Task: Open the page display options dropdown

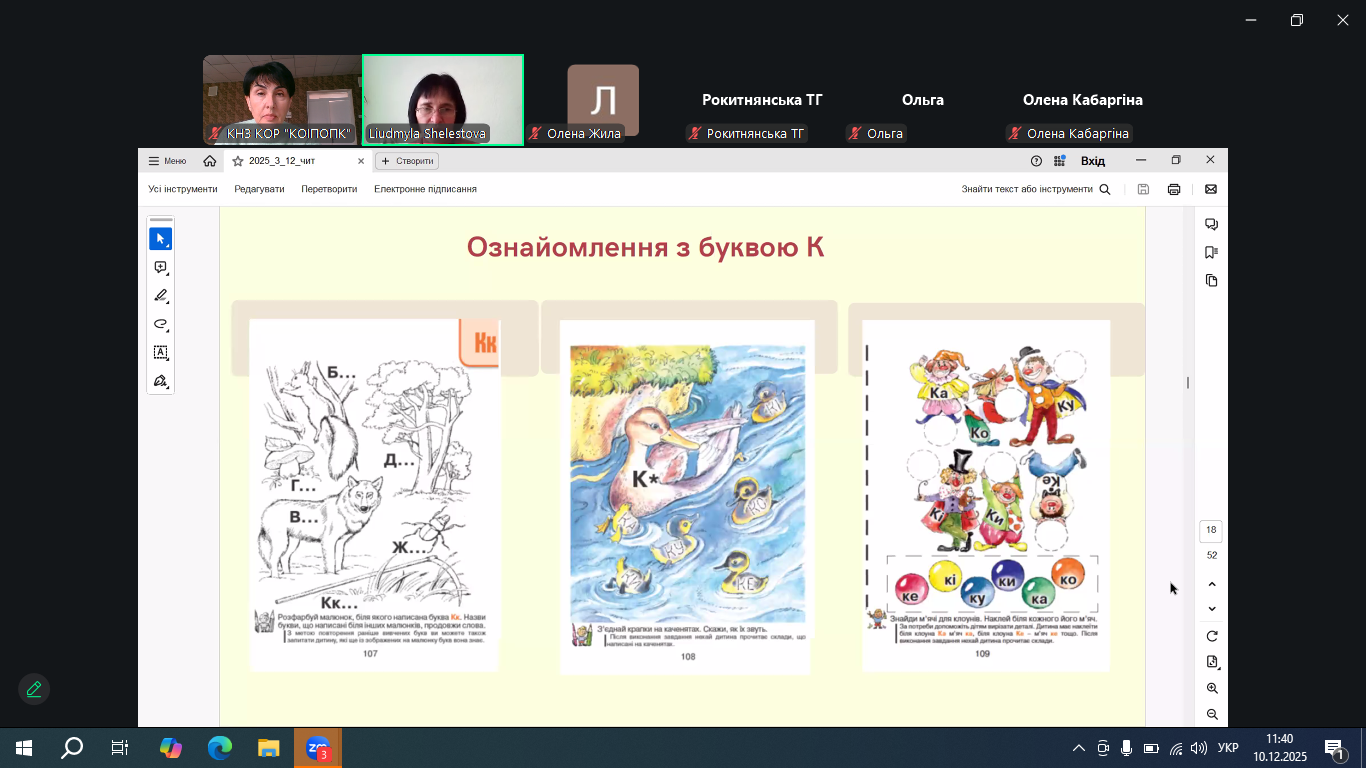Action: [1212, 662]
